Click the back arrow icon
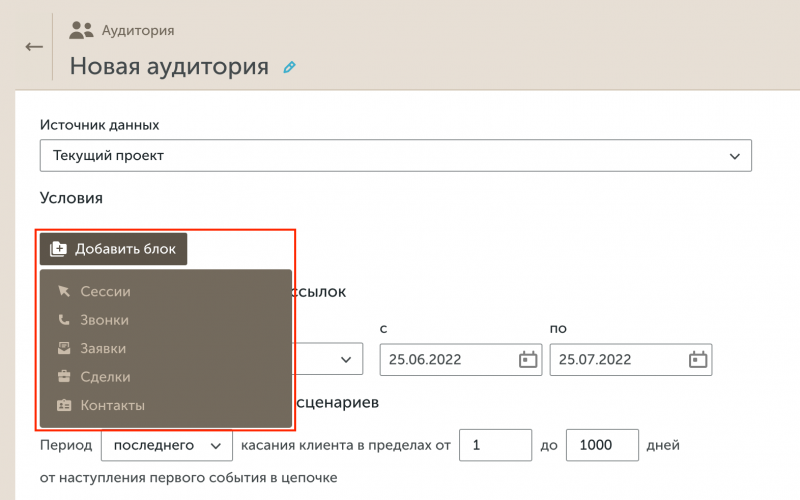800x500 pixels. (34, 47)
